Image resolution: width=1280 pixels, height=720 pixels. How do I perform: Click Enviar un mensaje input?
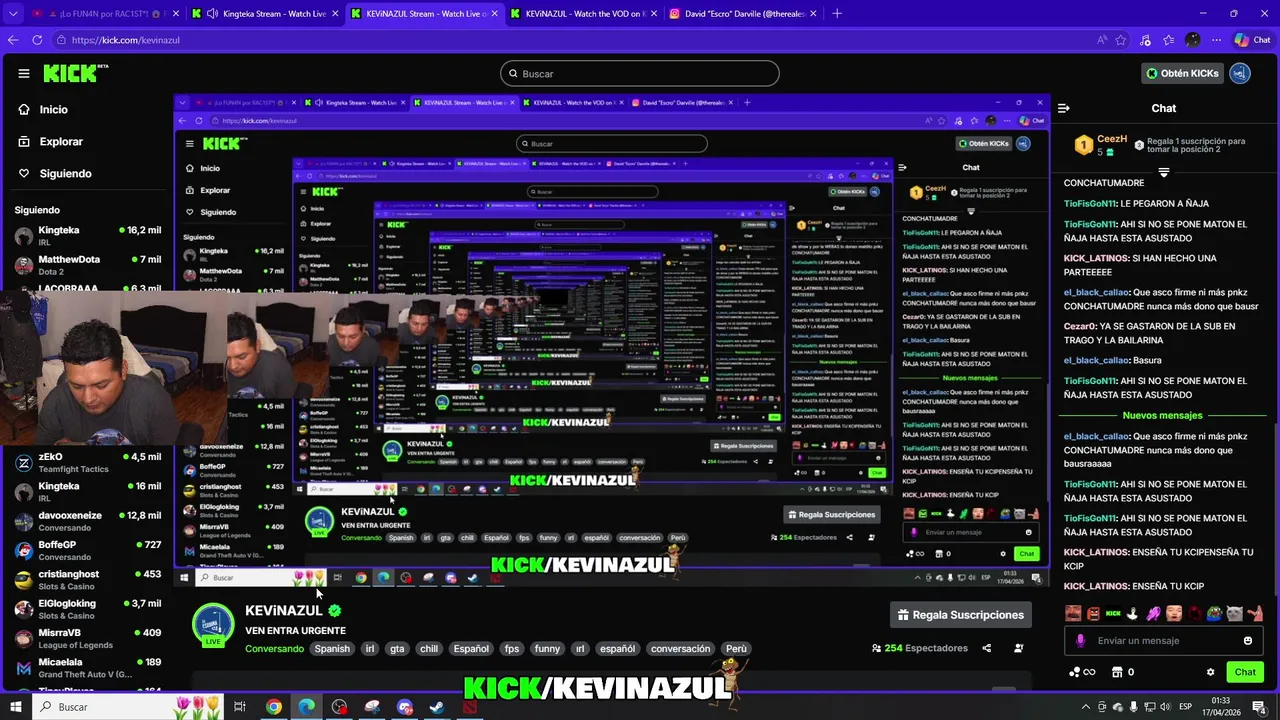coord(1164,641)
